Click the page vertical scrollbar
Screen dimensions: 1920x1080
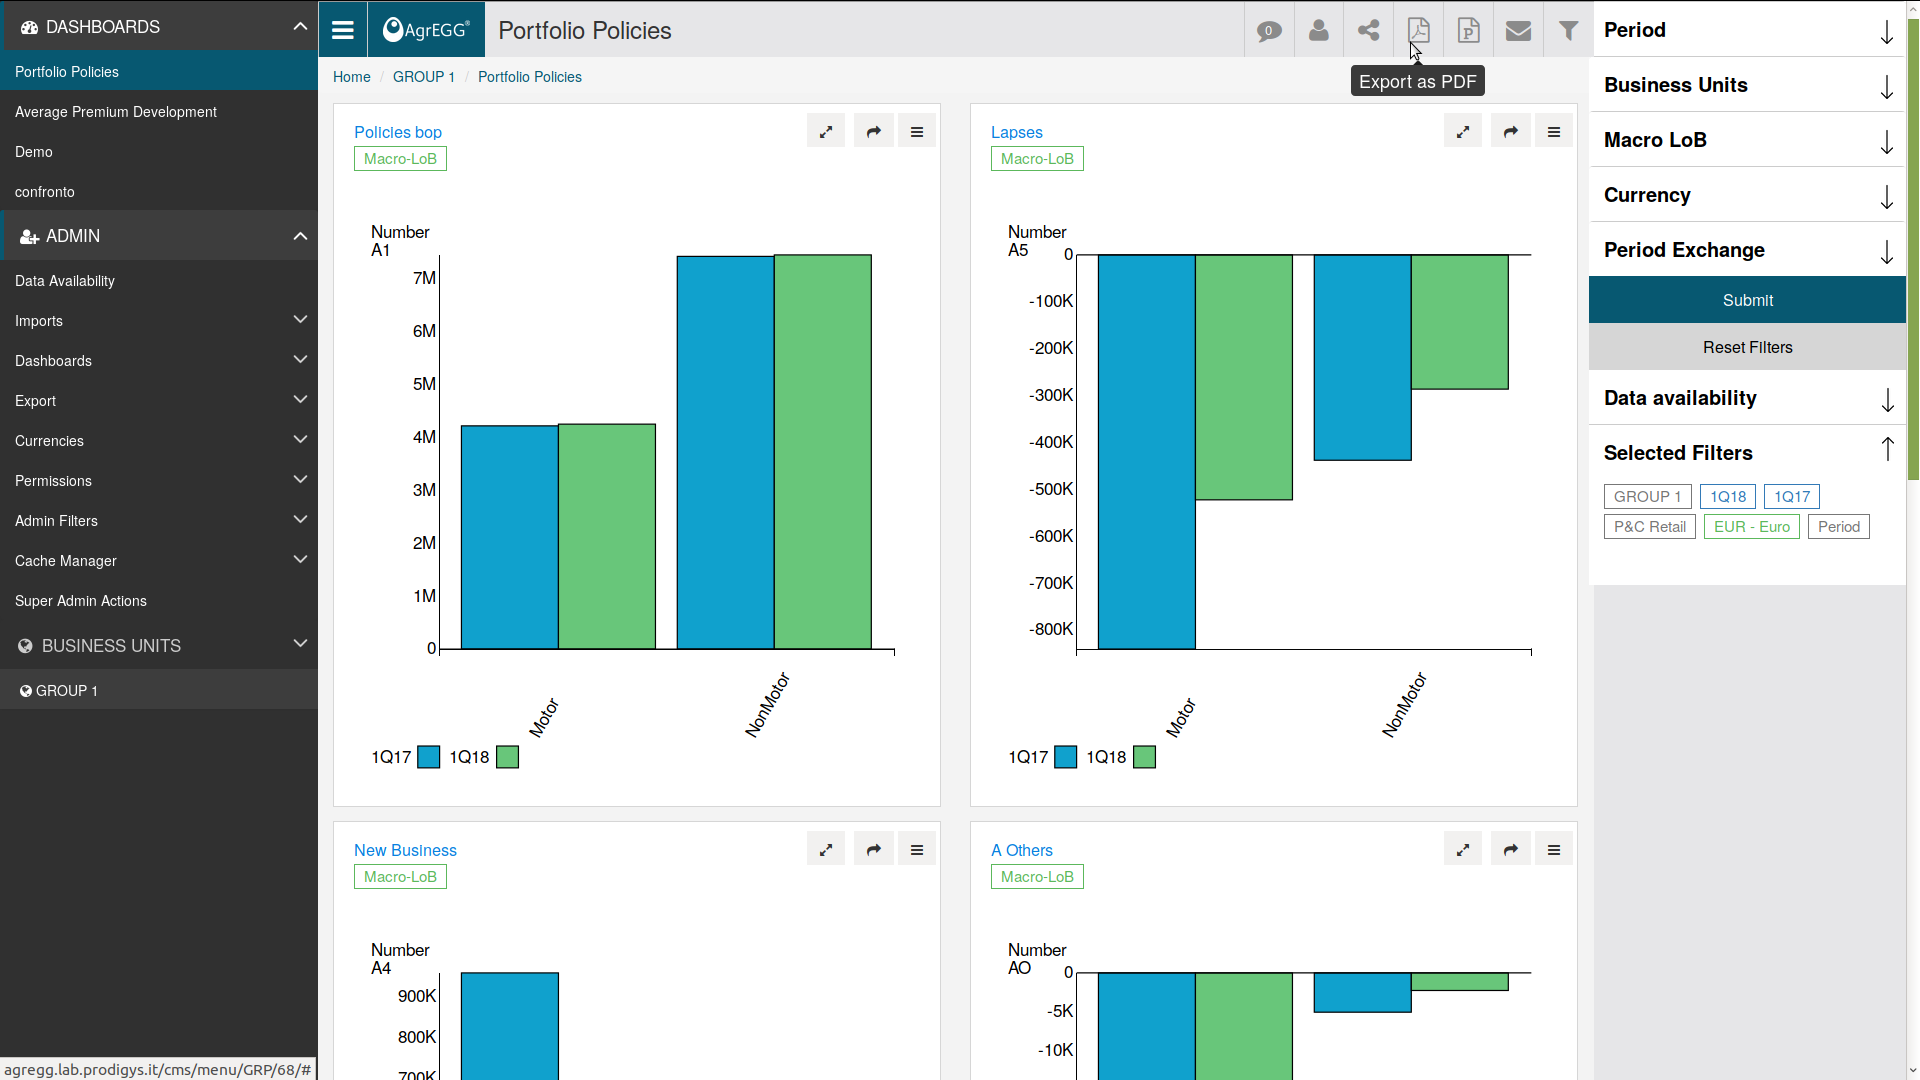tap(1913, 250)
